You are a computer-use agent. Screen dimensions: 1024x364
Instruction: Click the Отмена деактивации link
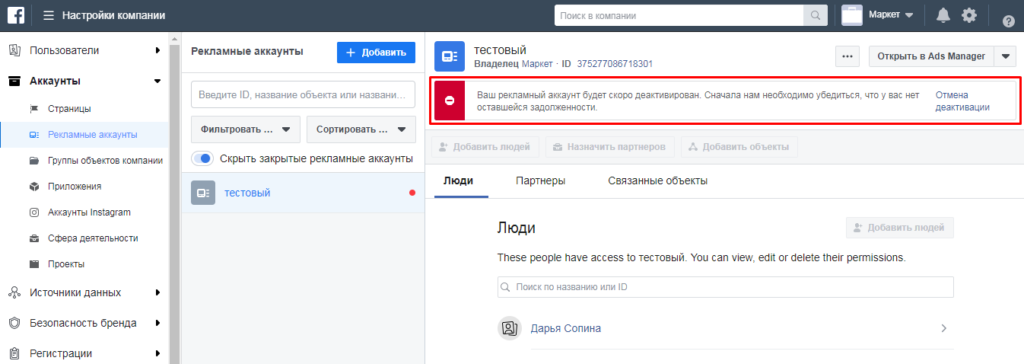click(x=963, y=101)
